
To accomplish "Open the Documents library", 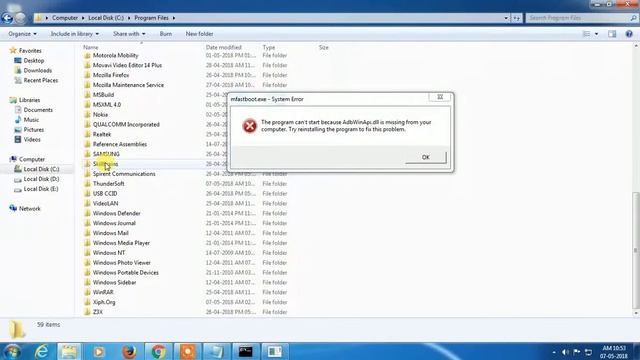I will pyautogui.click(x=38, y=110).
